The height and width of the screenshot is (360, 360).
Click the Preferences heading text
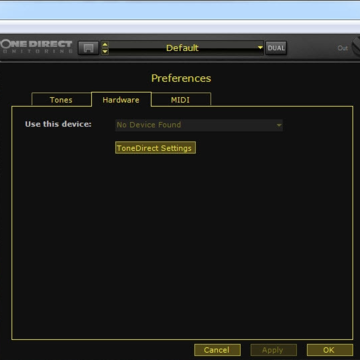pos(181,78)
